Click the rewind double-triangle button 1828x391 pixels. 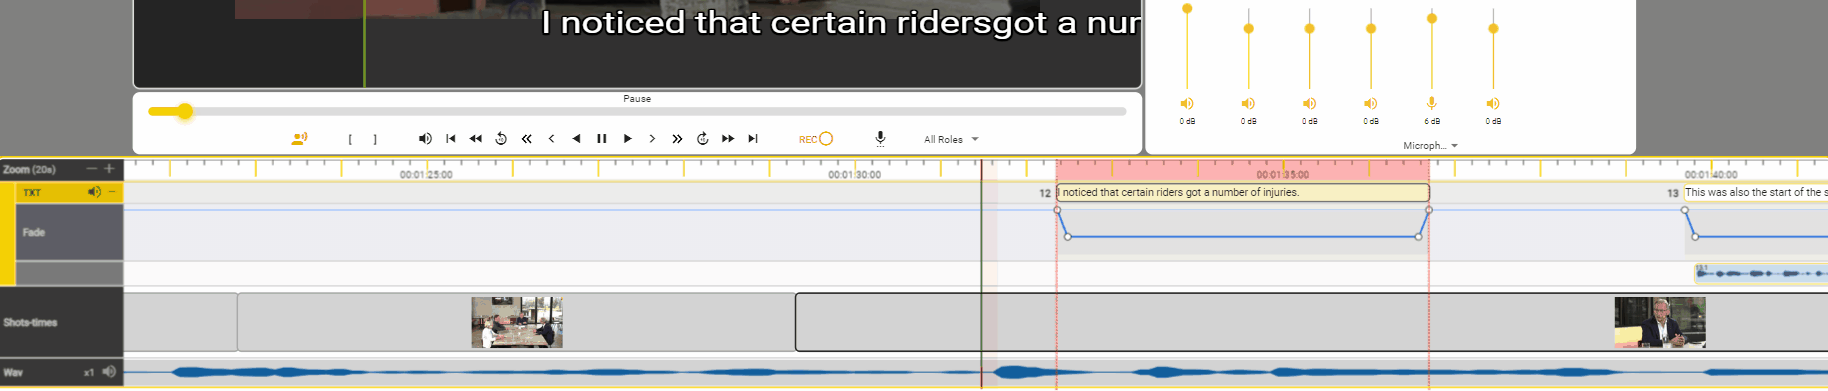476,139
